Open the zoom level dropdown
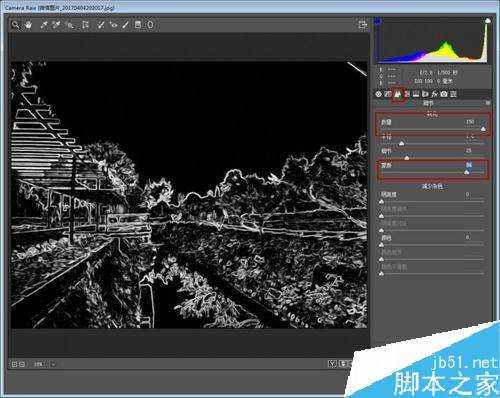500x398 pixels. pyautogui.click(x=53, y=364)
